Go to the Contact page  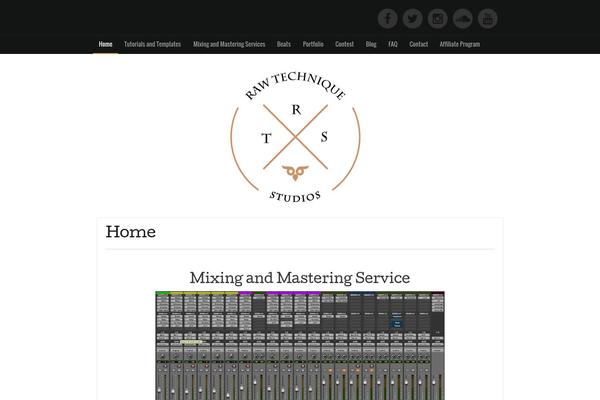tap(419, 44)
